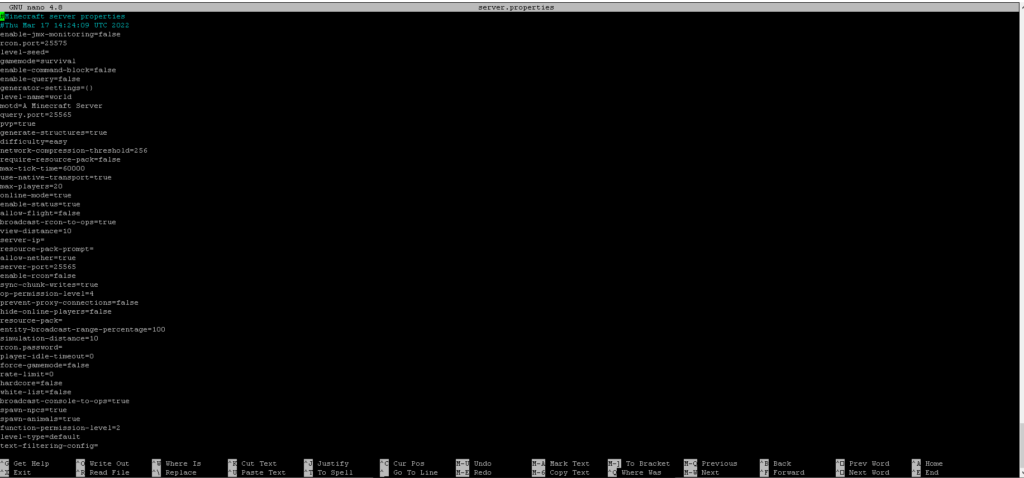Click the enable-status=true line
1024x478 pixels.
click(40, 204)
